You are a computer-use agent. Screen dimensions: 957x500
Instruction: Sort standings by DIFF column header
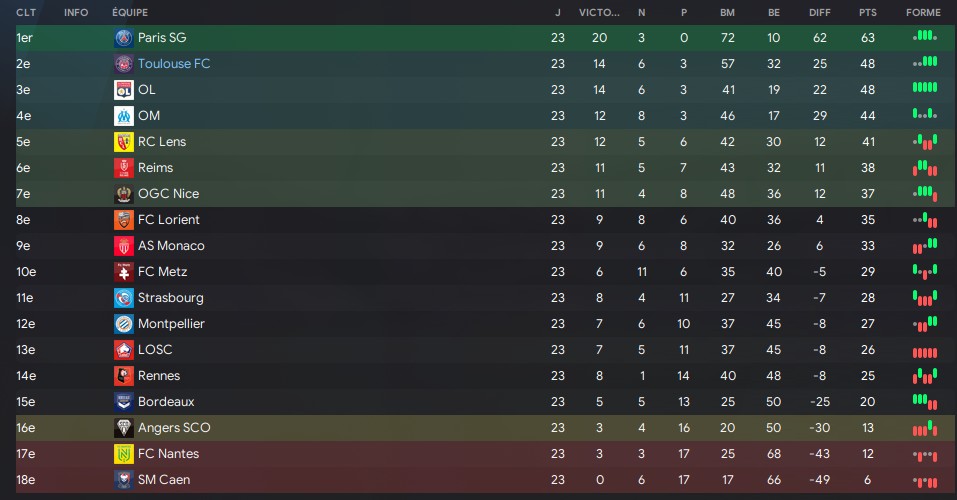tap(819, 12)
